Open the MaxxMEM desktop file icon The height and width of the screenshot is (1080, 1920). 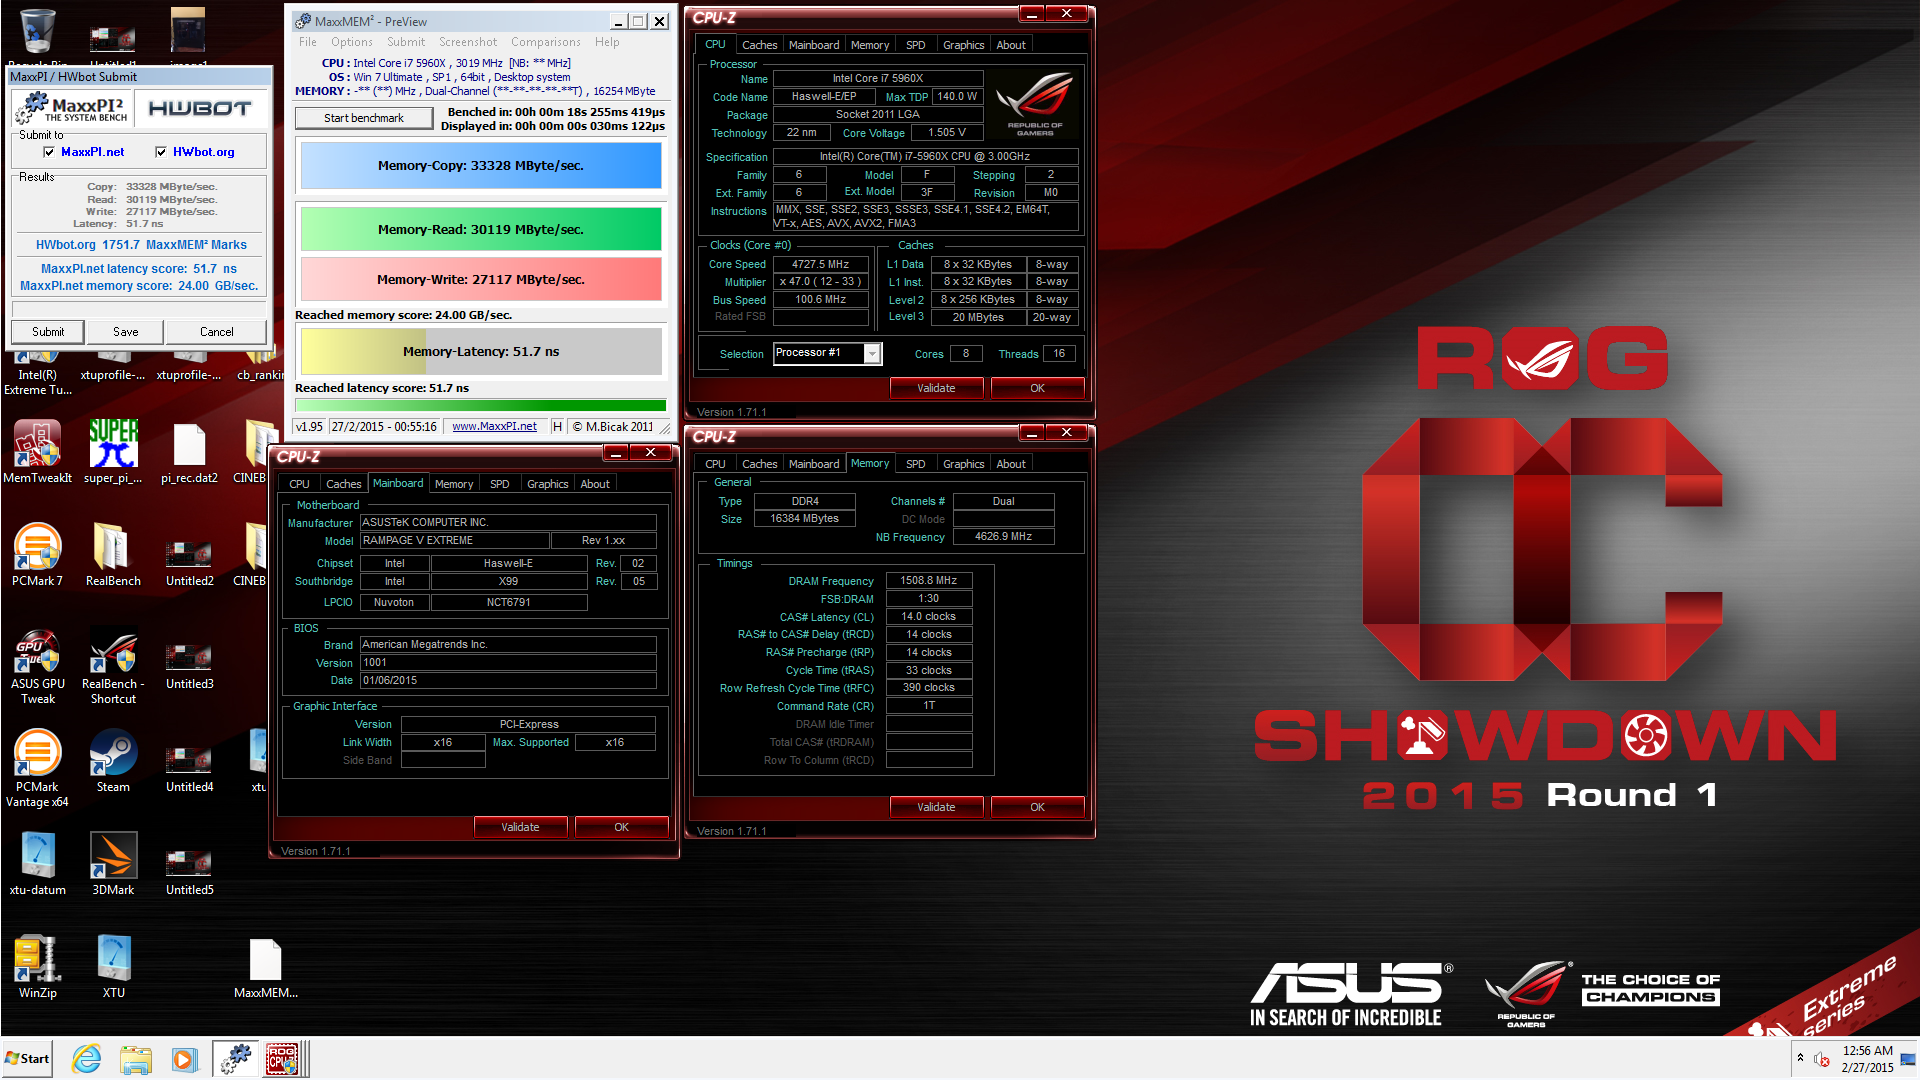(265, 967)
